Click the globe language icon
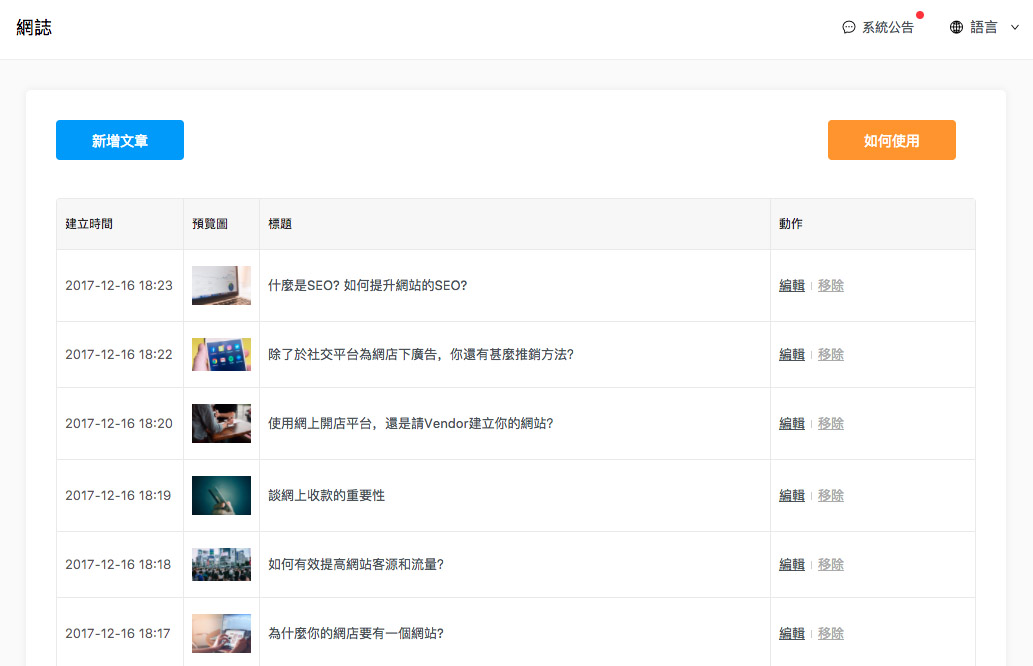 click(x=956, y=27)
